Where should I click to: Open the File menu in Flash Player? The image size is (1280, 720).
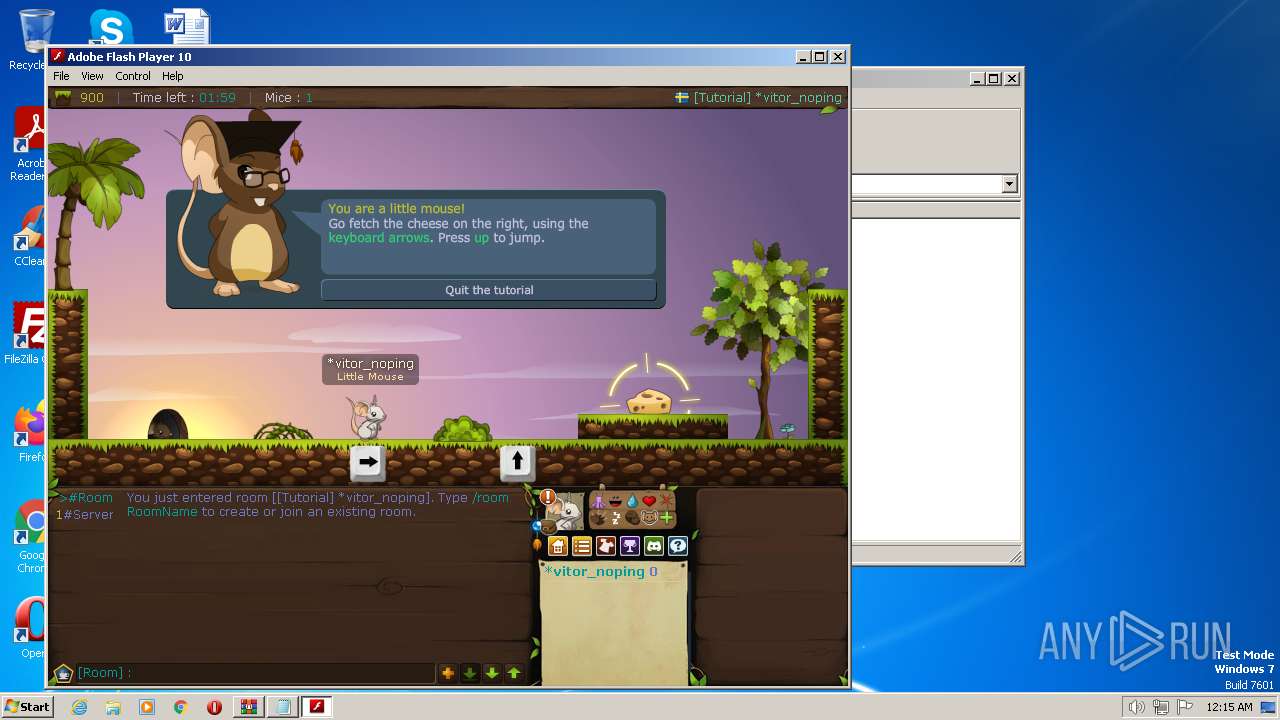pyautogui.click(x=61, y=76)
